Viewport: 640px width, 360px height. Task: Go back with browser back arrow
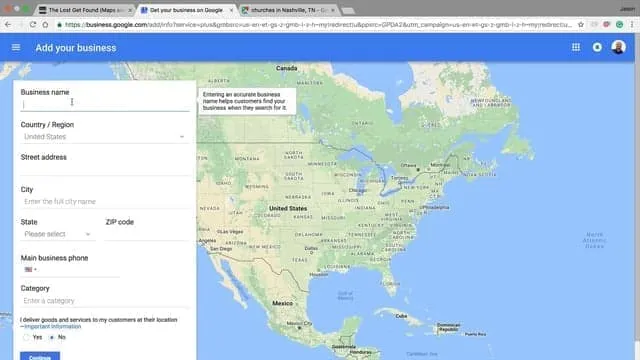click(x=8, y=25)
